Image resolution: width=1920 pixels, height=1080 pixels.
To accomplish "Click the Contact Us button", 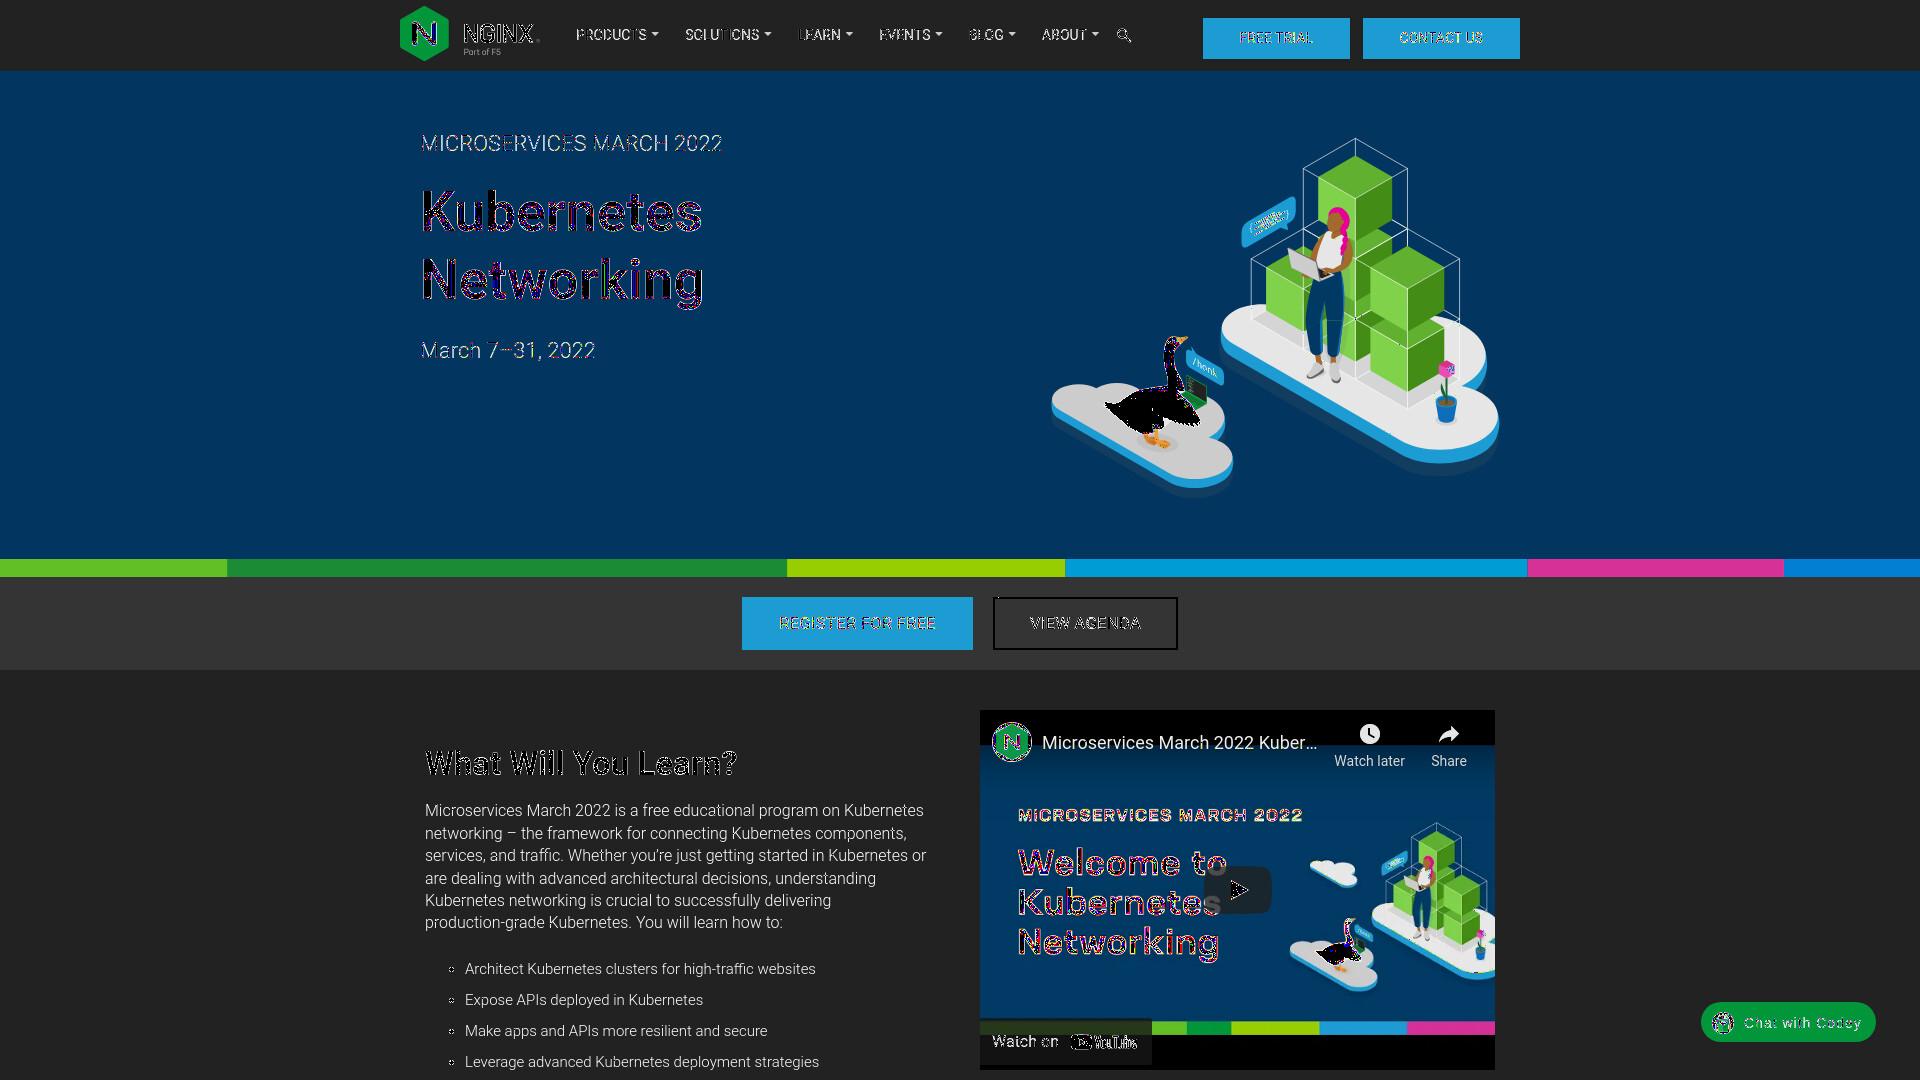I will 1441,38.
